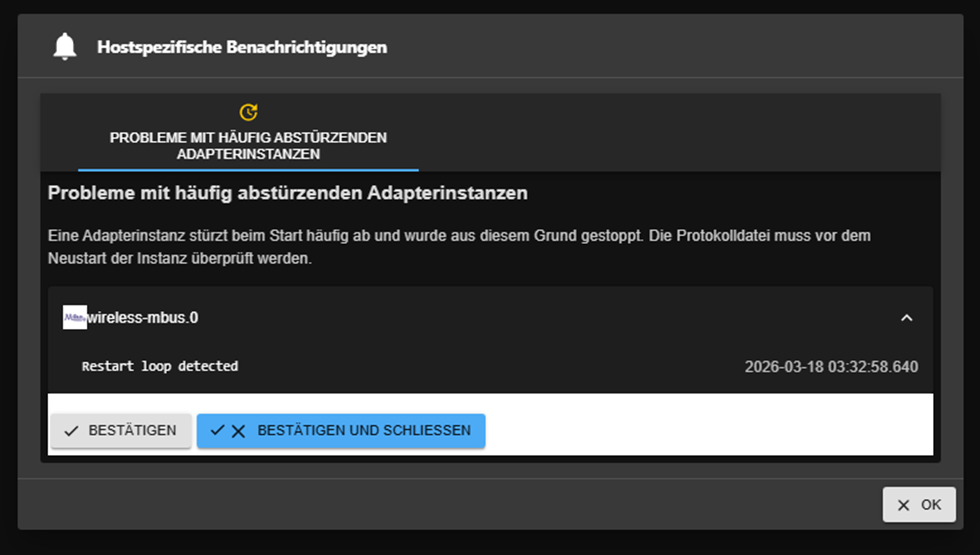Image resolution: width=980 pixels, height=555 pixels.
Task: Click the blue underline beneath the active tab
Action: [248, 170]
